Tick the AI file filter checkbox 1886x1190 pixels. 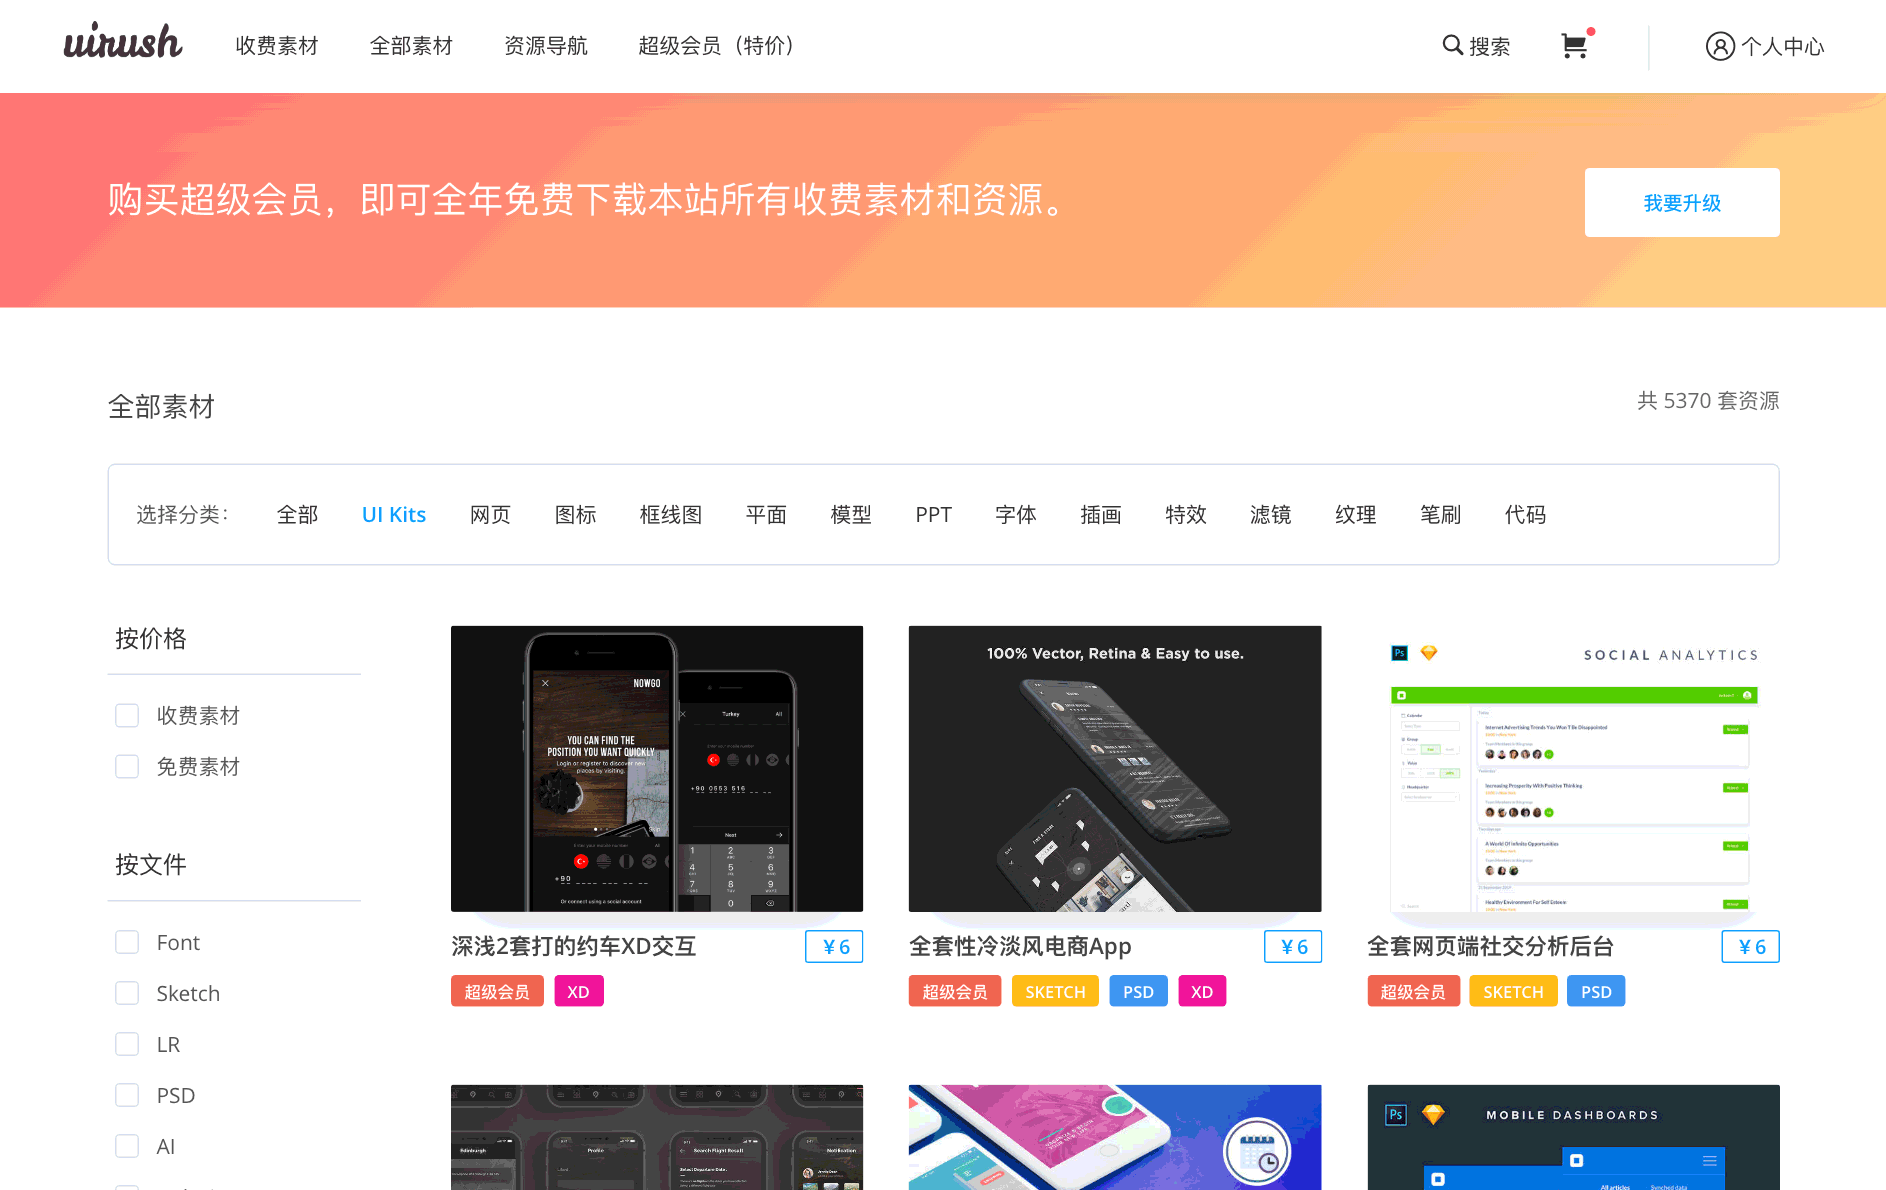[127, 1147]
